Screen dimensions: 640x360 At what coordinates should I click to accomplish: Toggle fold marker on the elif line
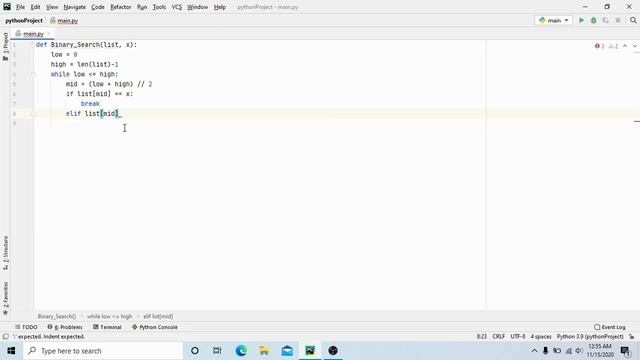pyautogui.click(x=33, y=113)
